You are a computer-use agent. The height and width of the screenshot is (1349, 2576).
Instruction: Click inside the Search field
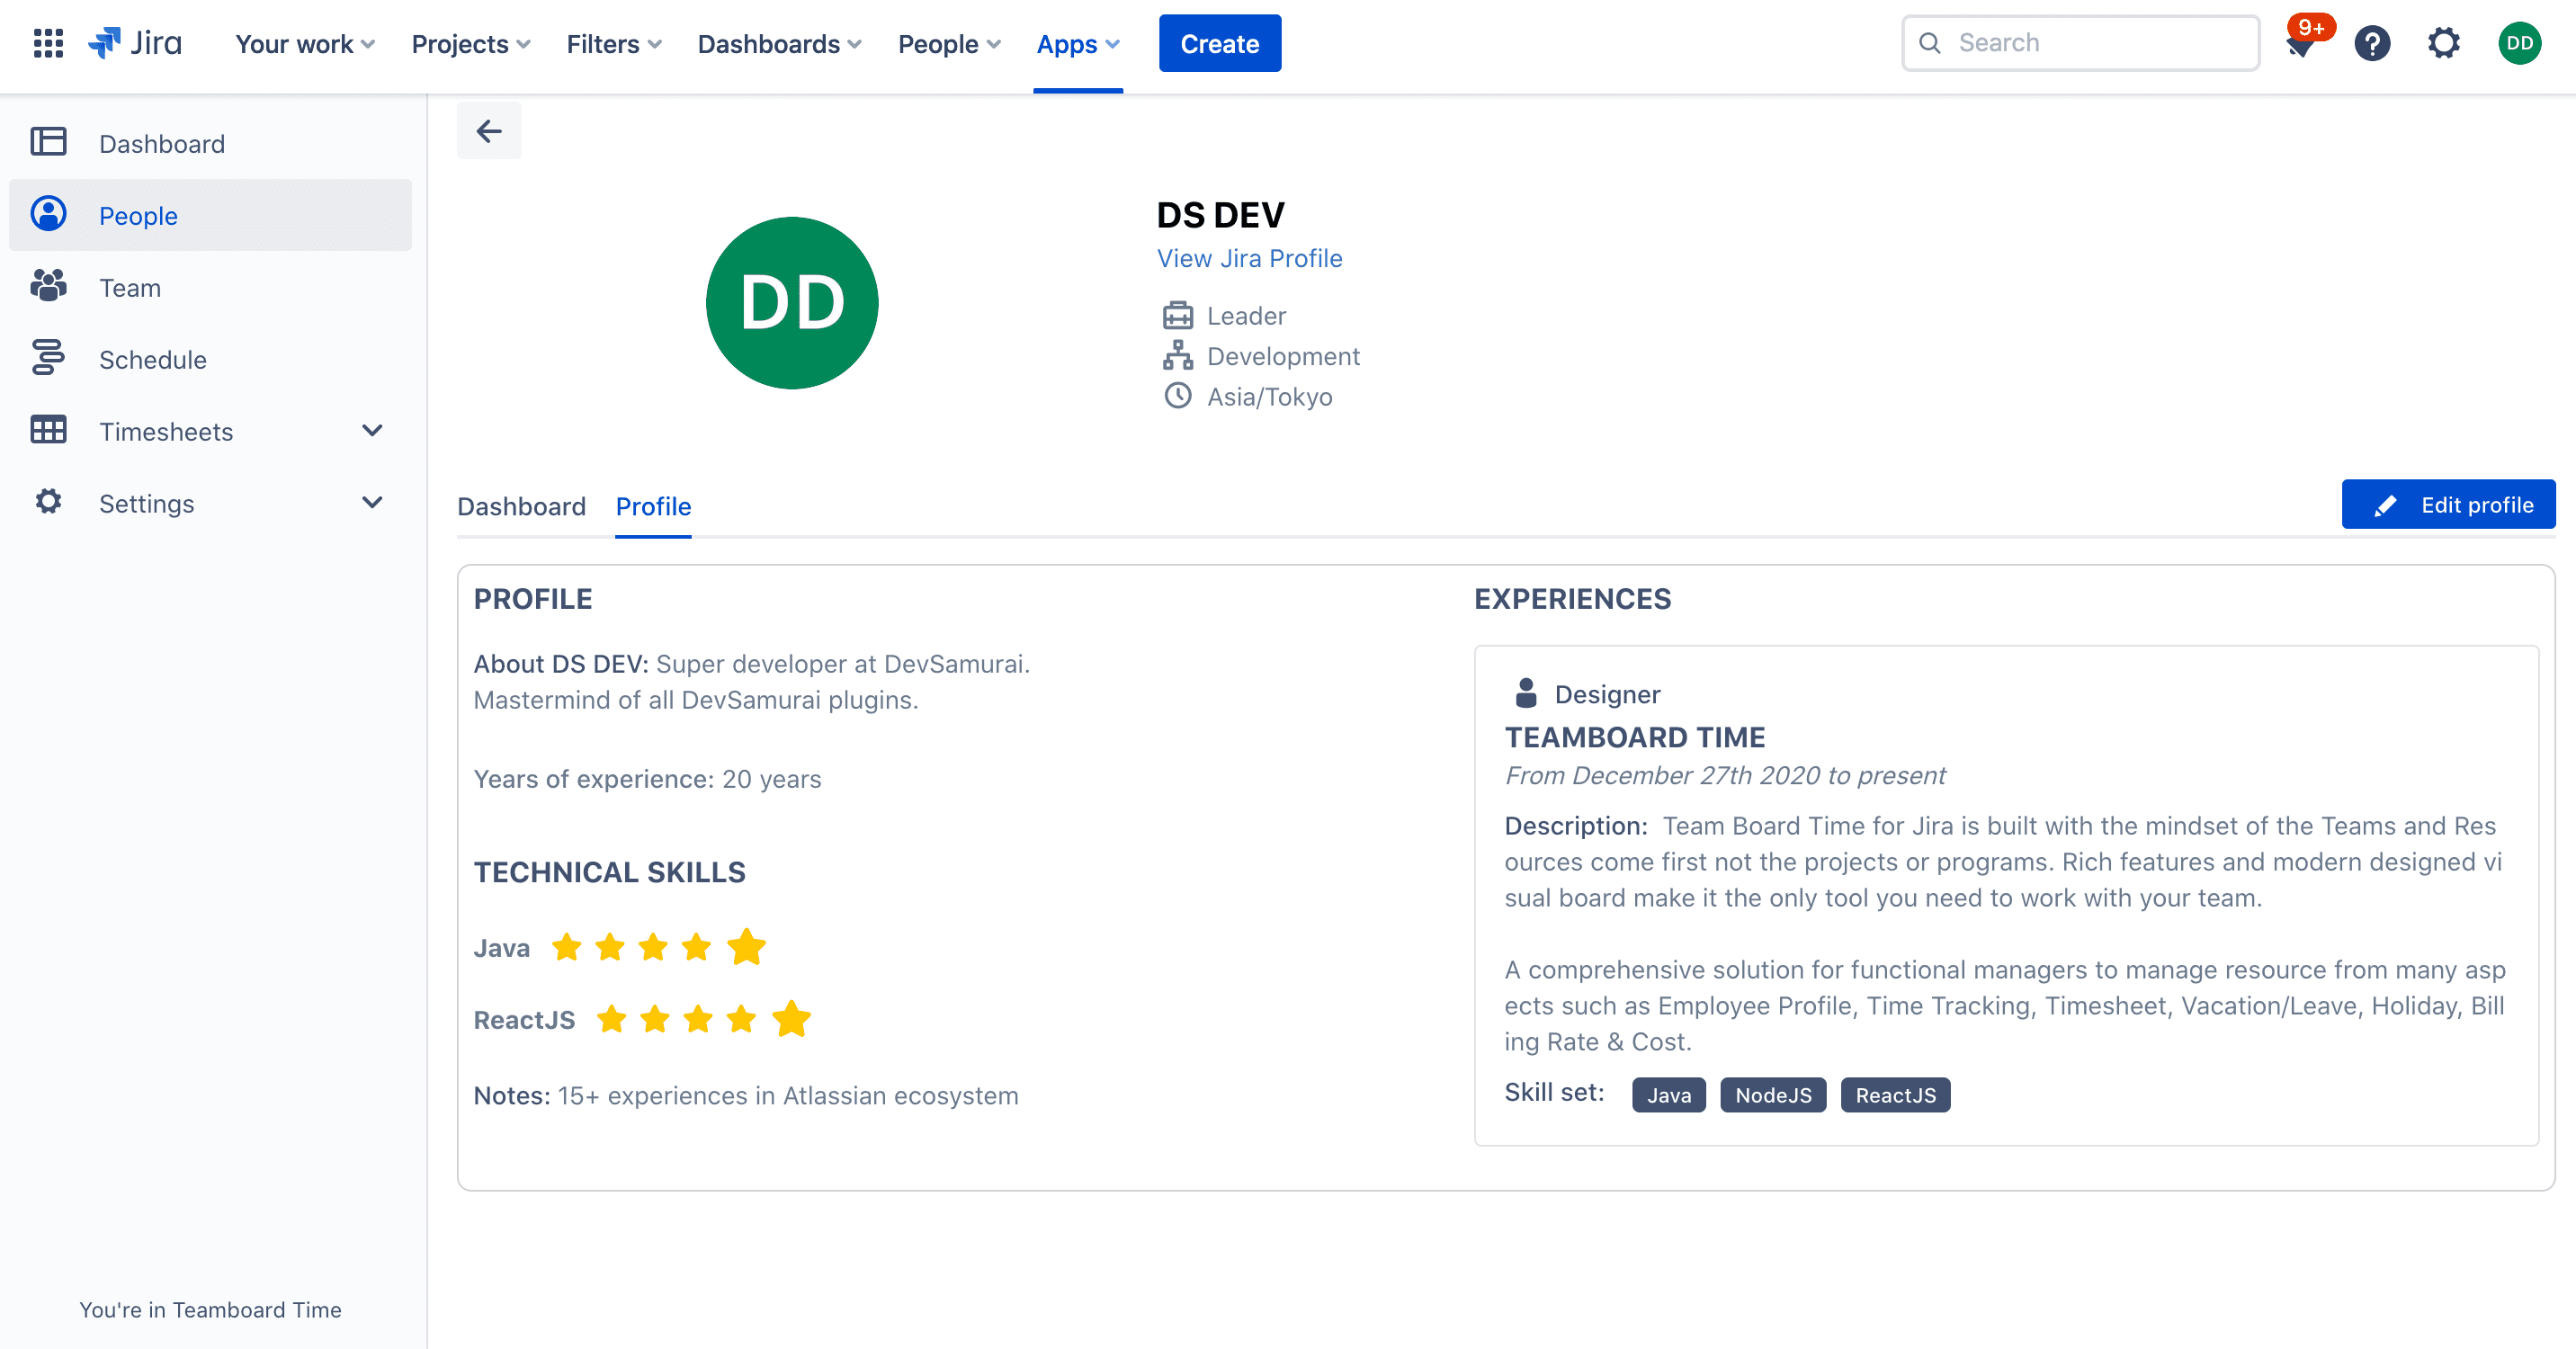(x=2080, y=42)
